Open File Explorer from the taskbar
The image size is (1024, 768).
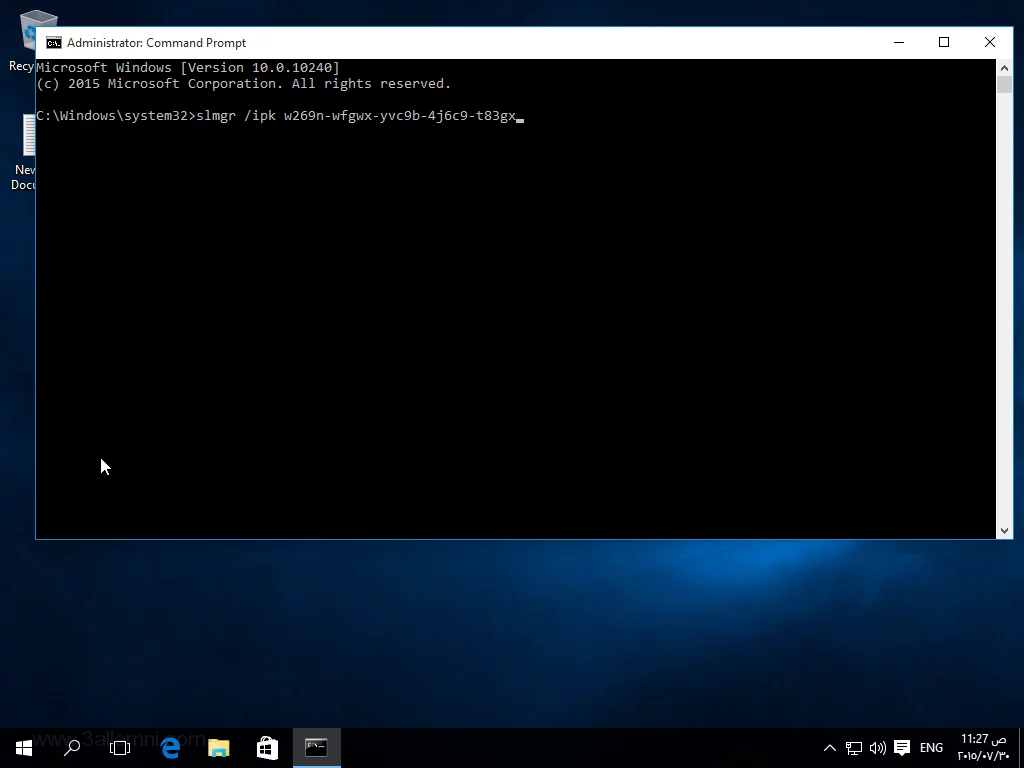218,747
